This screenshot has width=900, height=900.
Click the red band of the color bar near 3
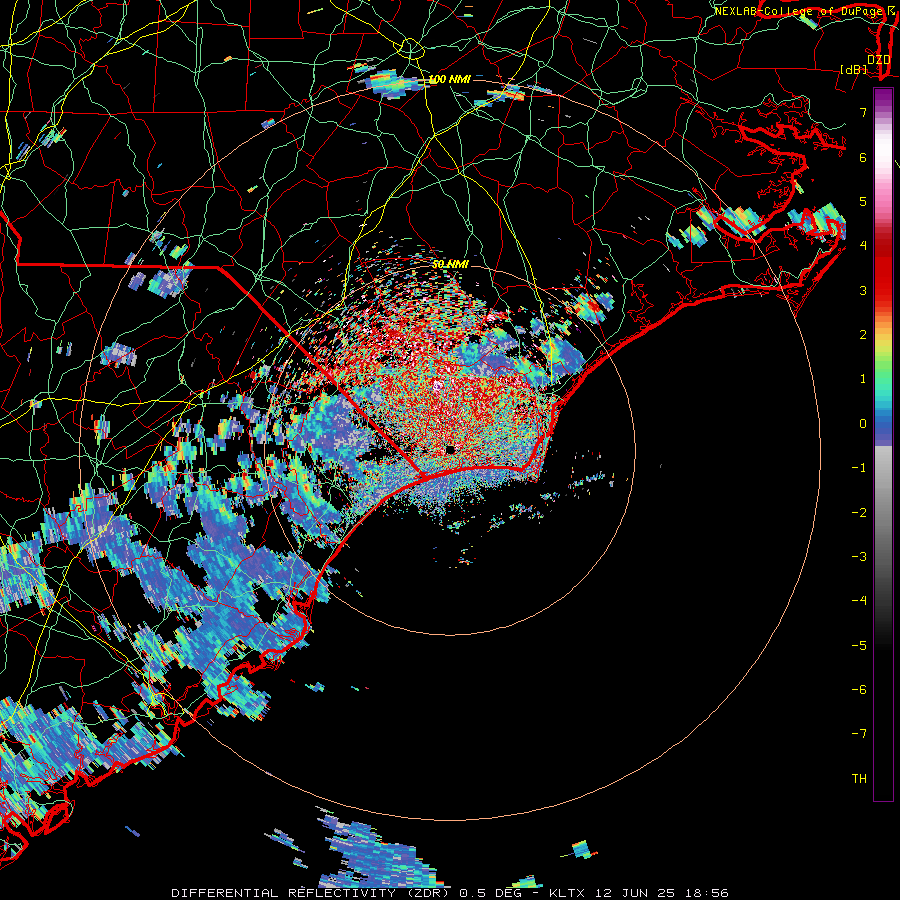point(883,281)
